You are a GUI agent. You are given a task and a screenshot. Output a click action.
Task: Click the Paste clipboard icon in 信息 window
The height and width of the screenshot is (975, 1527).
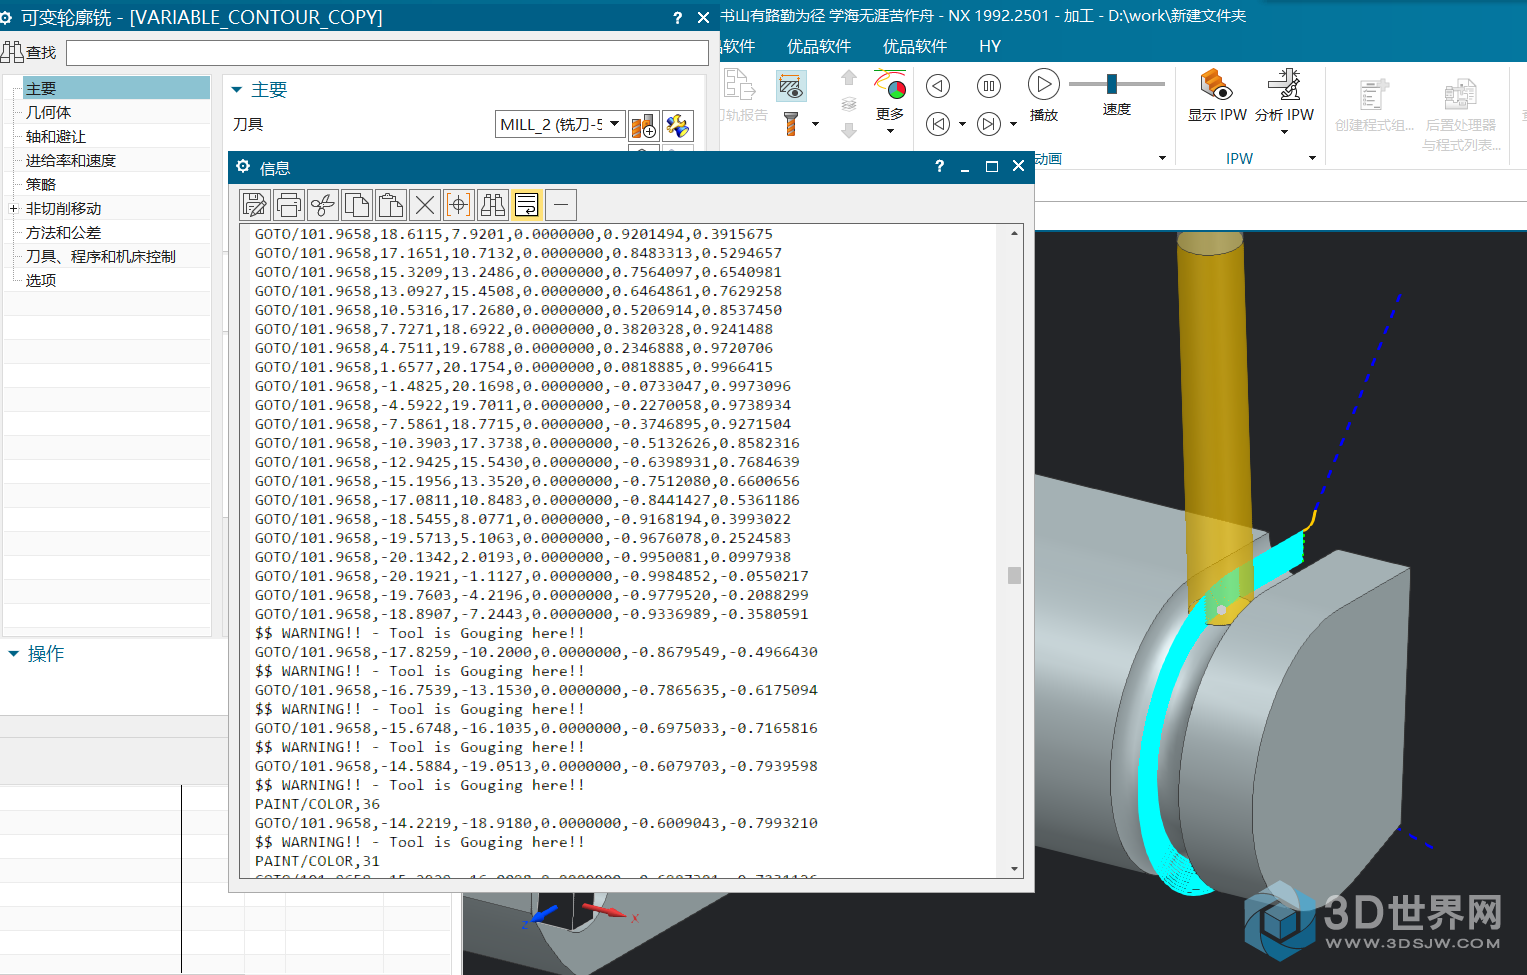click(391, 205)
